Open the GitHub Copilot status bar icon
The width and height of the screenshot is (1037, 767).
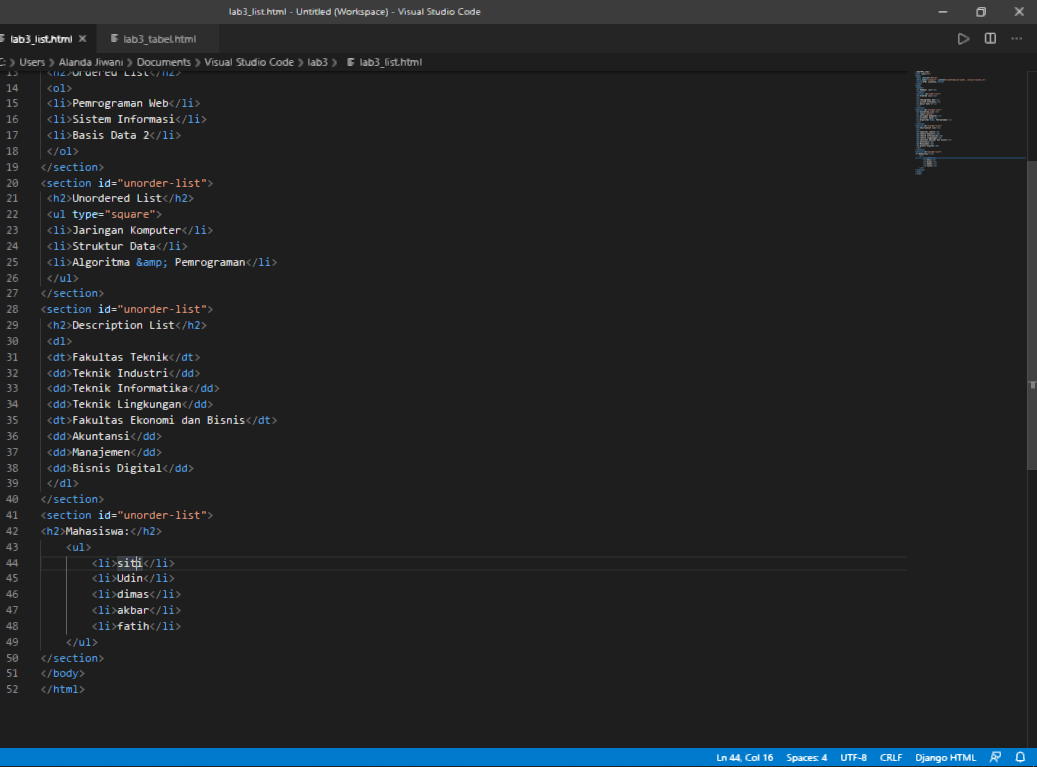point(995,757)
